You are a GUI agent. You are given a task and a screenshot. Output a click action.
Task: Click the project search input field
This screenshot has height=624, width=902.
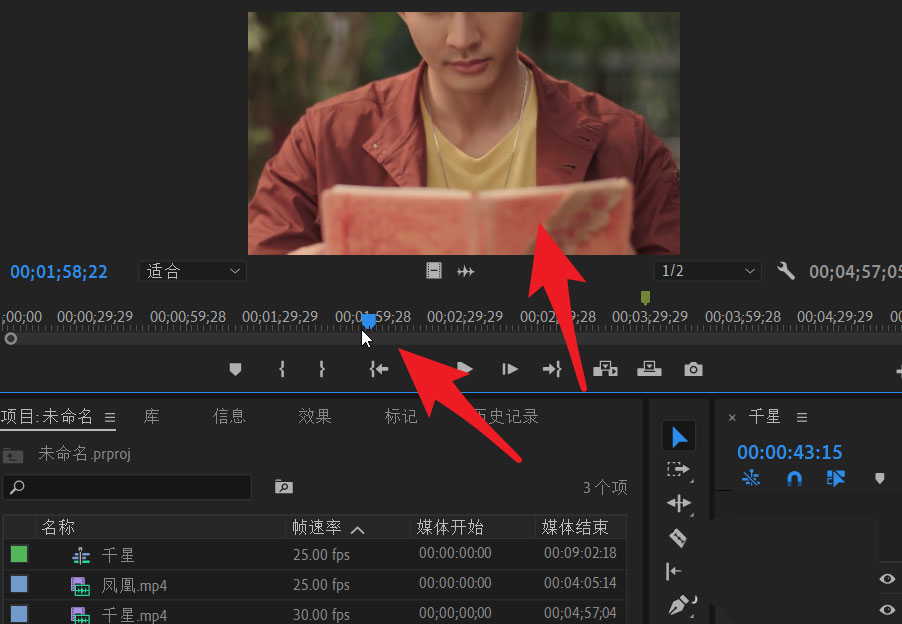[x=127, y=487]
